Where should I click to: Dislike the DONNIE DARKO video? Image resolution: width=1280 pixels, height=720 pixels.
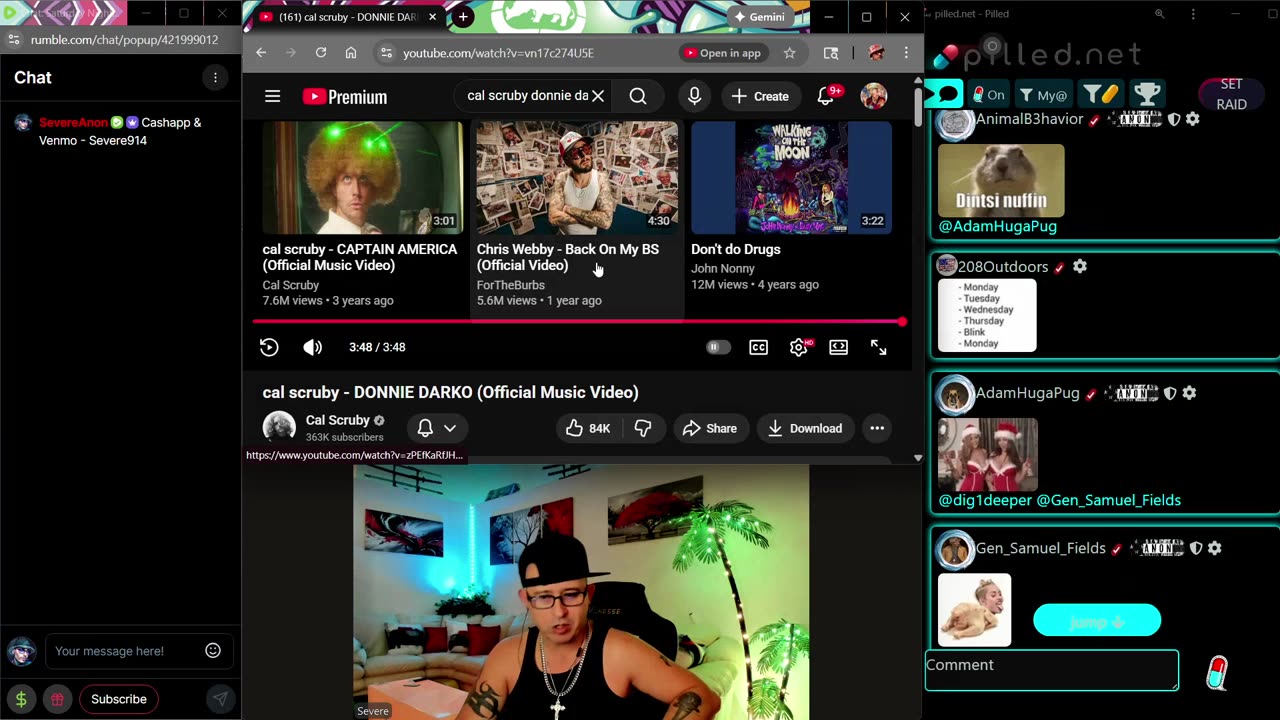click(643, 428)
